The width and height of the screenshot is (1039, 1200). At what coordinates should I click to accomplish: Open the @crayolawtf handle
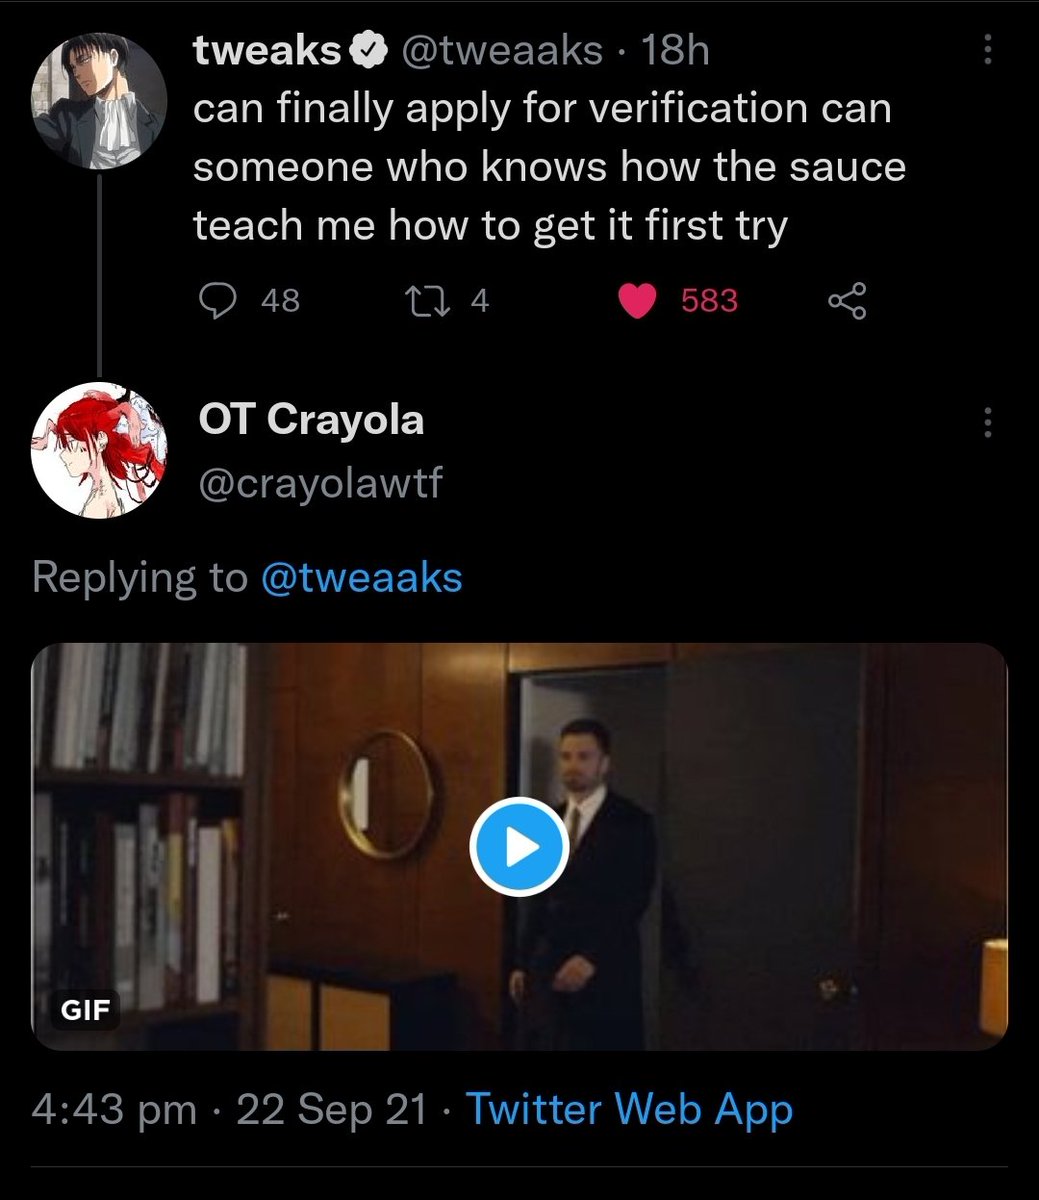(320, 483)
